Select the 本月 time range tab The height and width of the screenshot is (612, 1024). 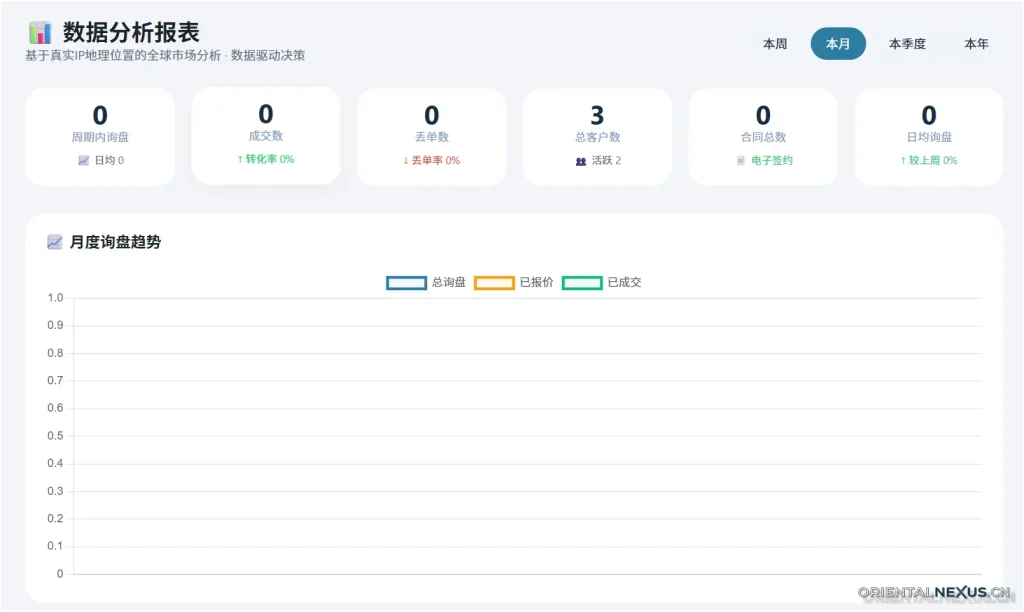coord(838,44)
